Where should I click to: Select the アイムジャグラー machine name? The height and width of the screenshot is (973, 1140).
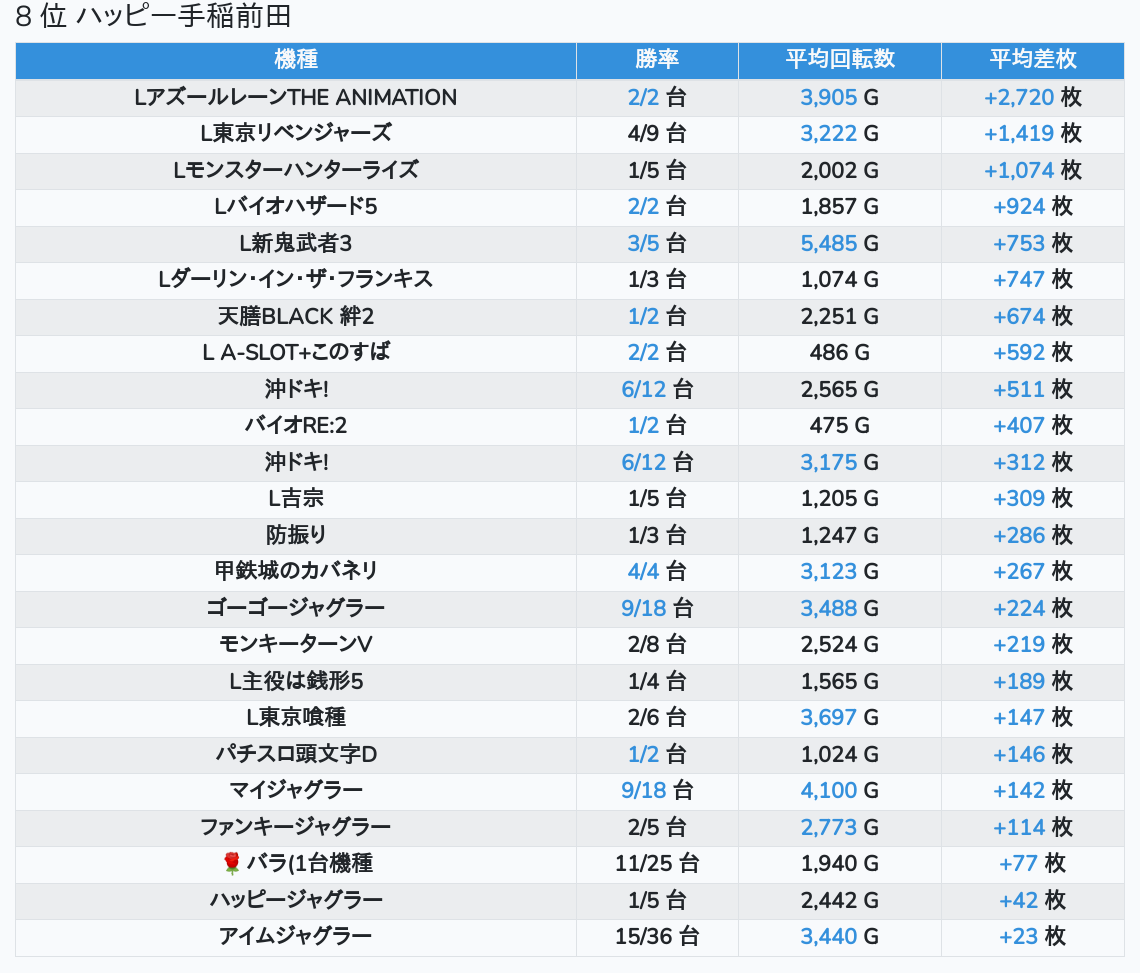click(x=296, y=937)
